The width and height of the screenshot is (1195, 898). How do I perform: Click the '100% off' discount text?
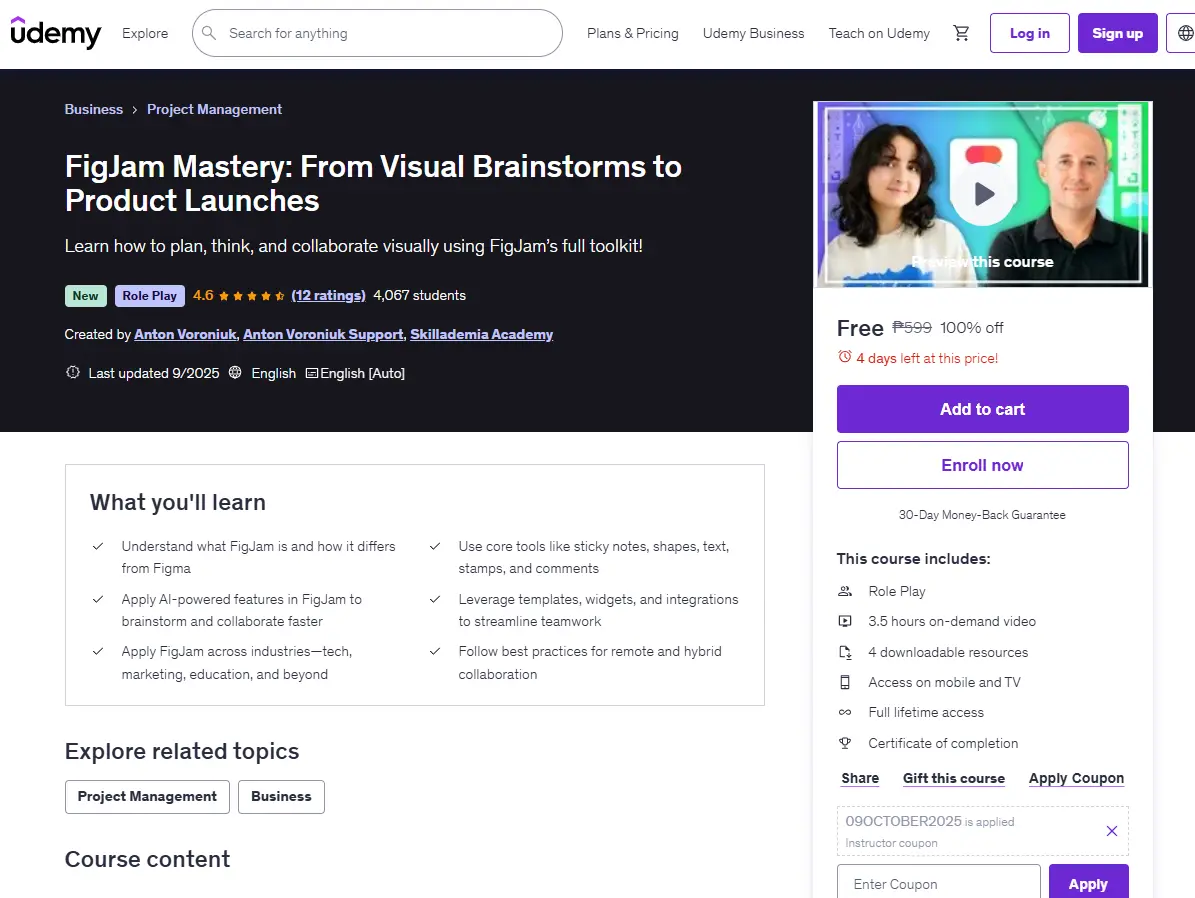coord(972,328)
